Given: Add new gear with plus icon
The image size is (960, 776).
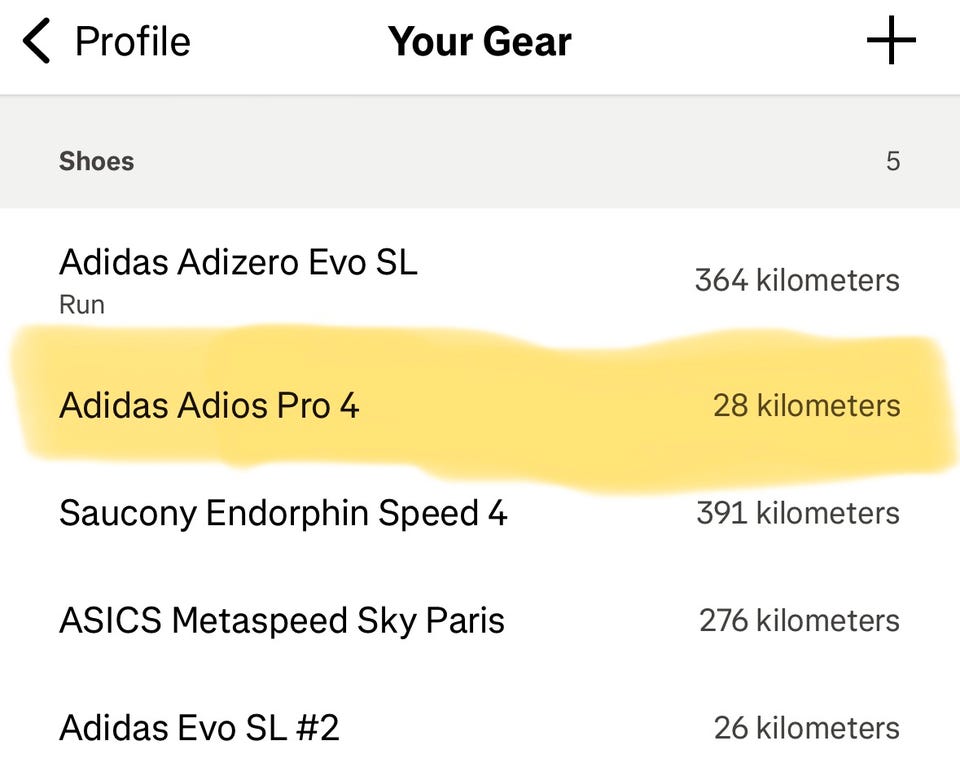Looking at the screenshot, I should point(891,42).
